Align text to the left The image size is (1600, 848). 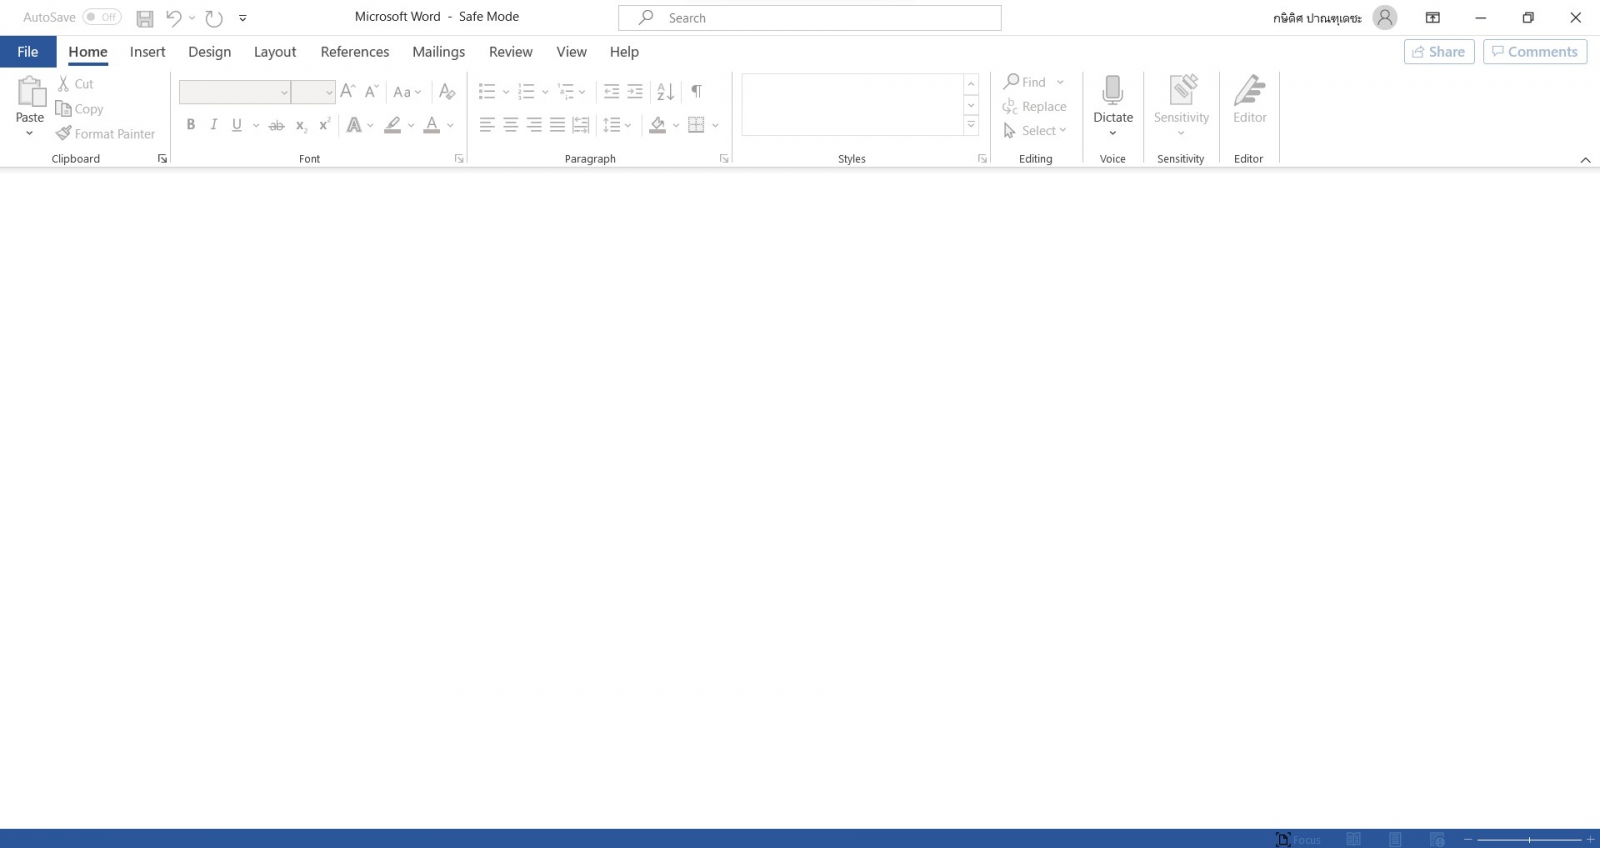[x=487, y=125]
